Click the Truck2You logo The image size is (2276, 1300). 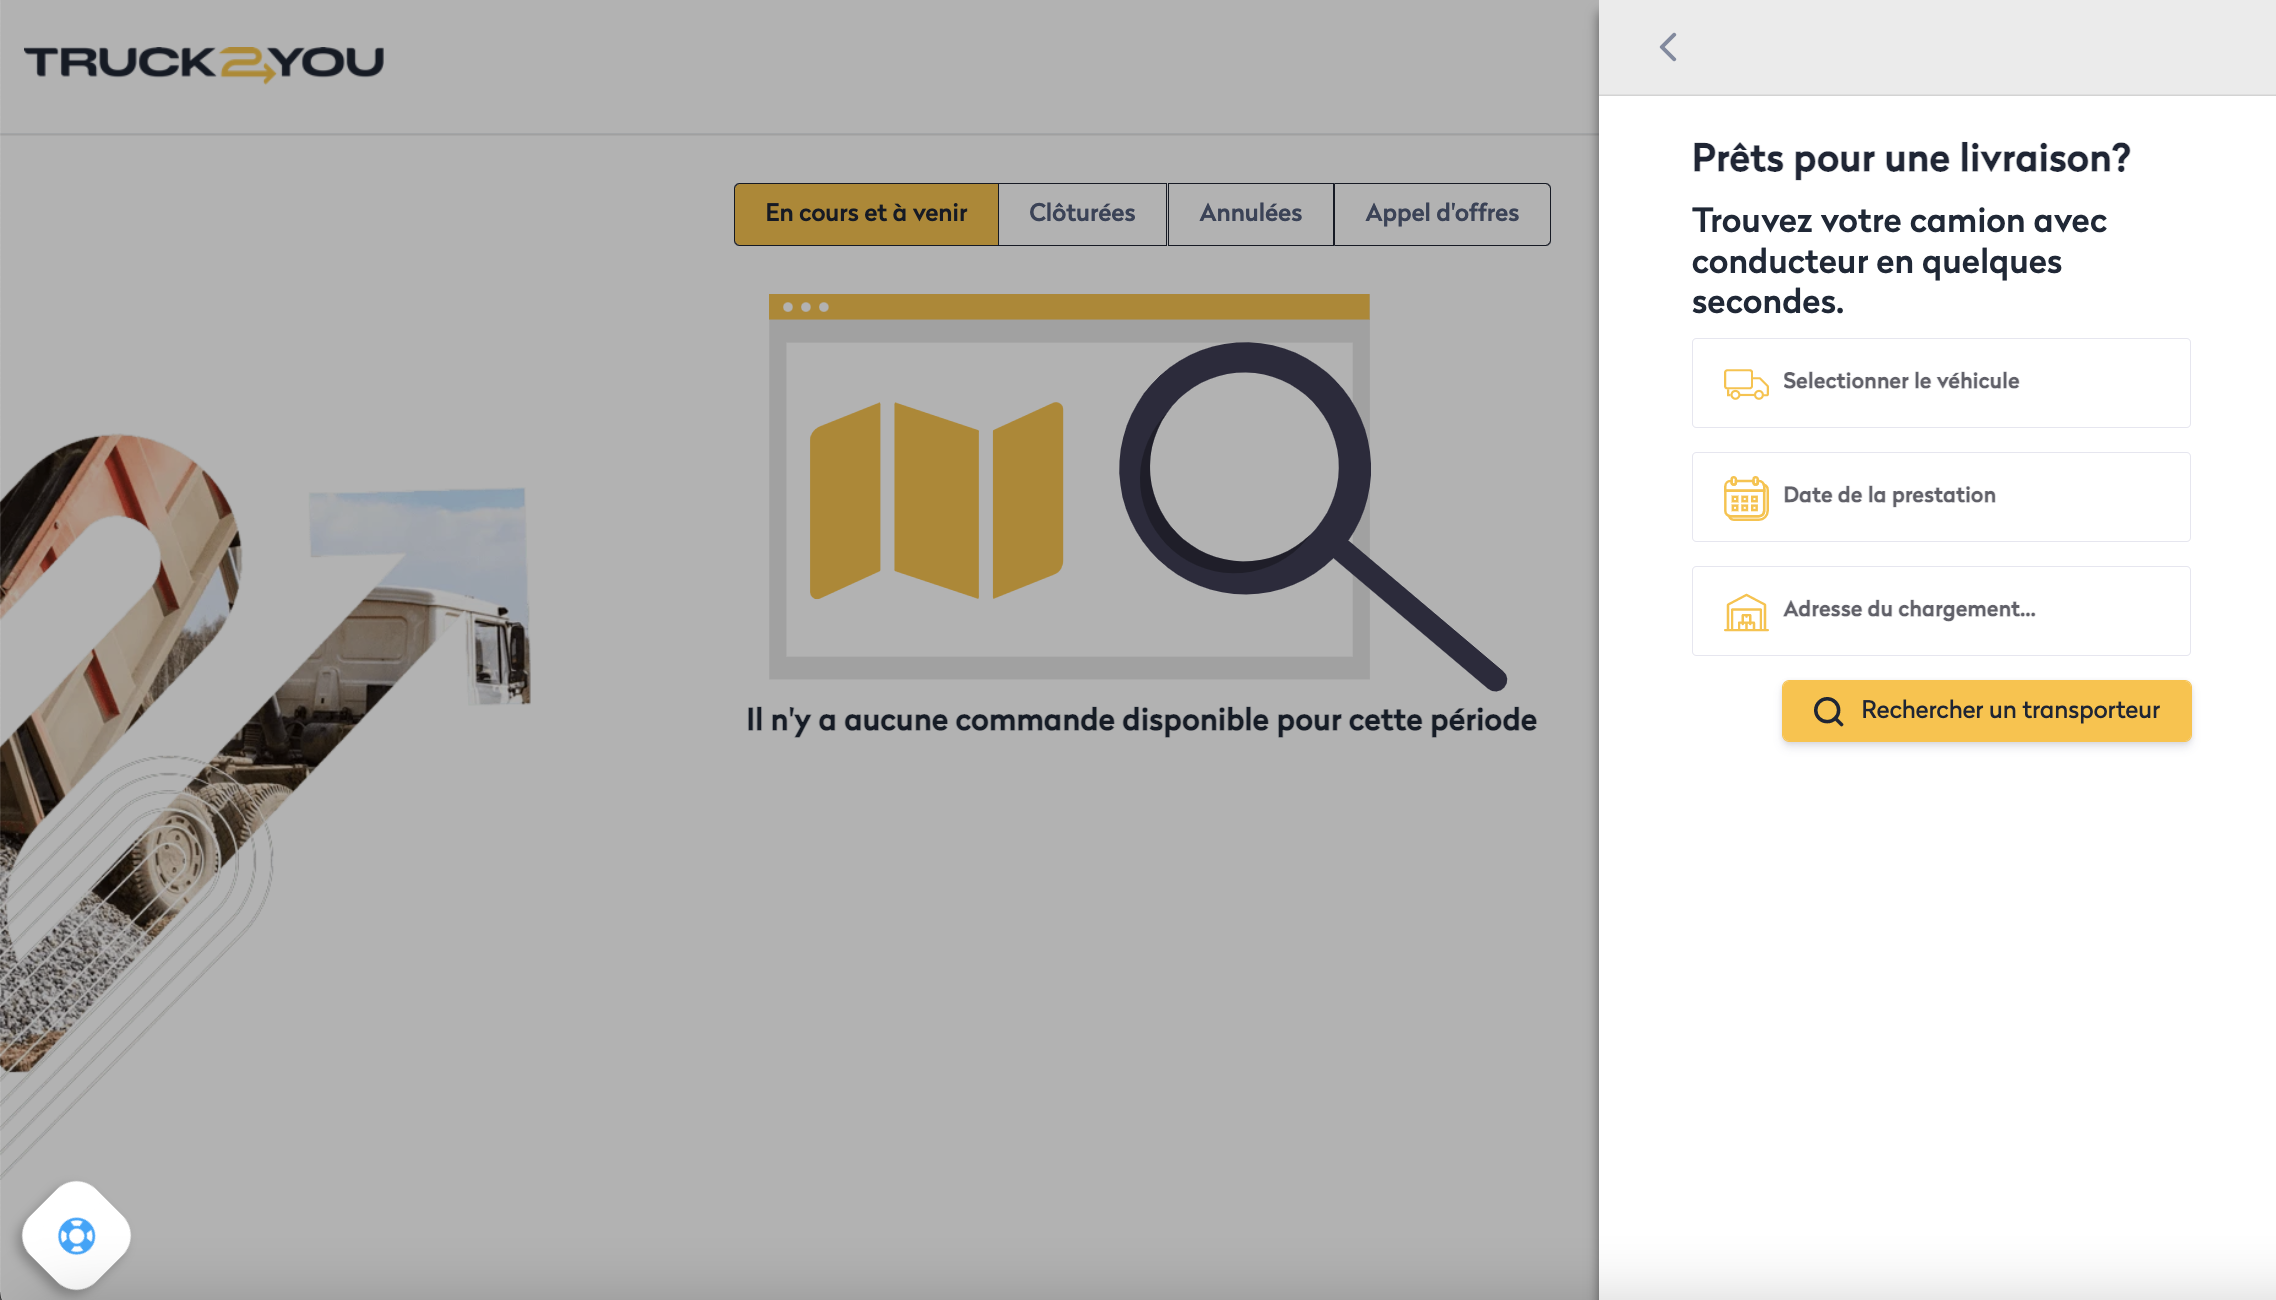[x=204, y=63]
